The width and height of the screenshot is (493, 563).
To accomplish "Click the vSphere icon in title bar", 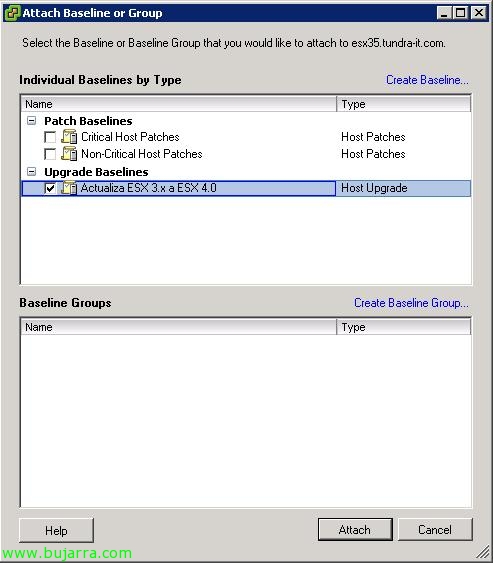I will pos(12,13).
